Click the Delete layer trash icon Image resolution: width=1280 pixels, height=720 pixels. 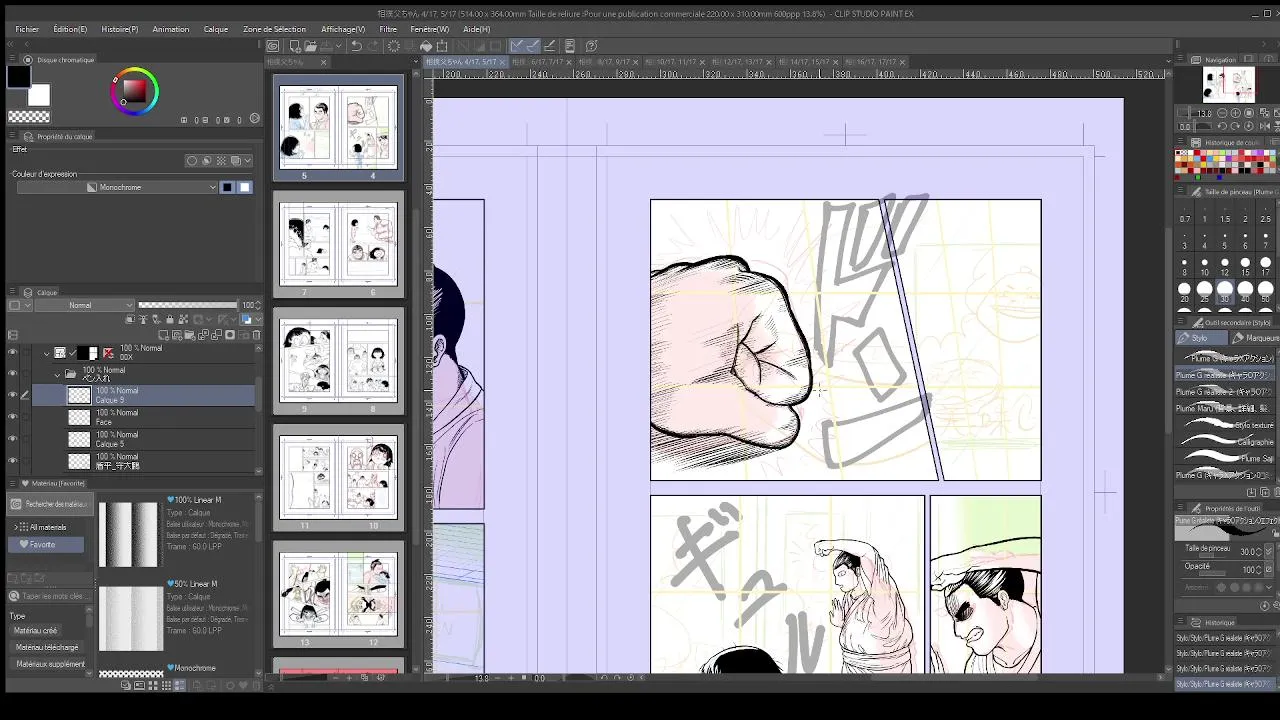pyautogui.click(x=254, y=335)
